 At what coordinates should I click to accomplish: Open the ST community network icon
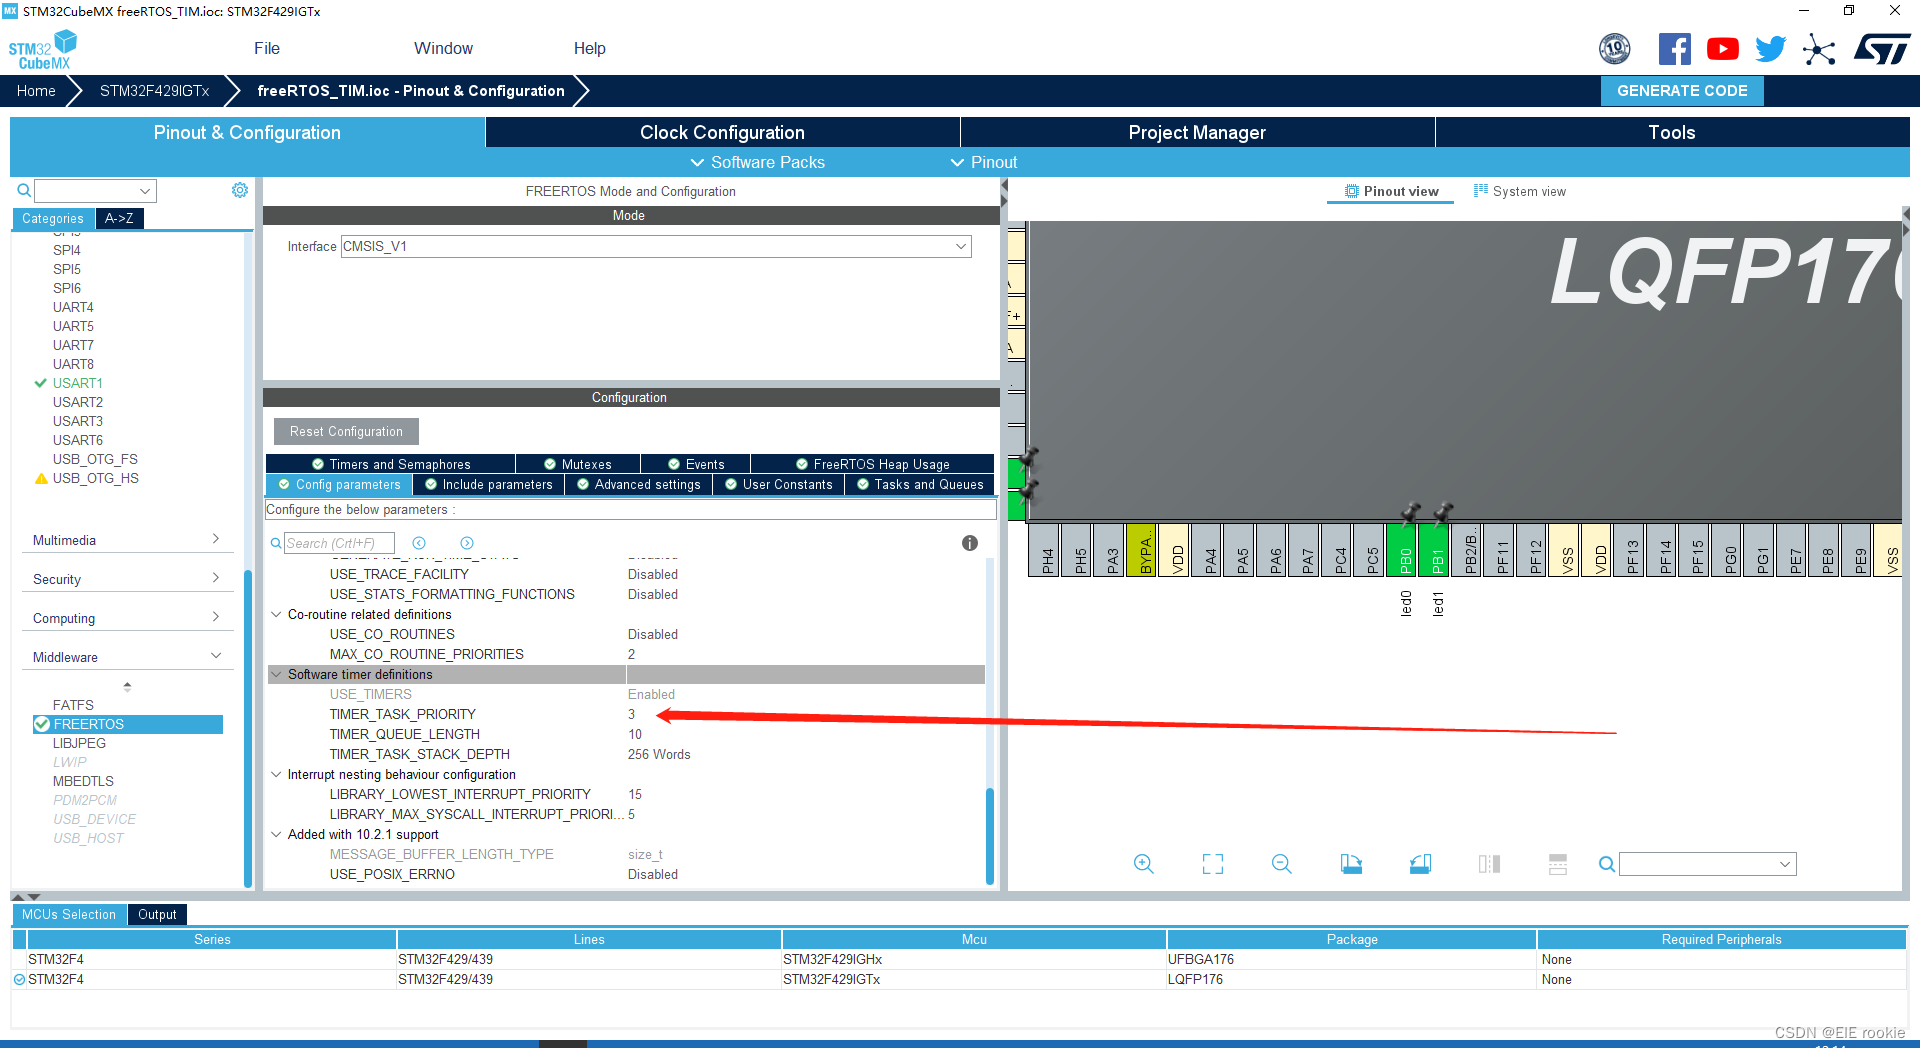point(1819,49)
